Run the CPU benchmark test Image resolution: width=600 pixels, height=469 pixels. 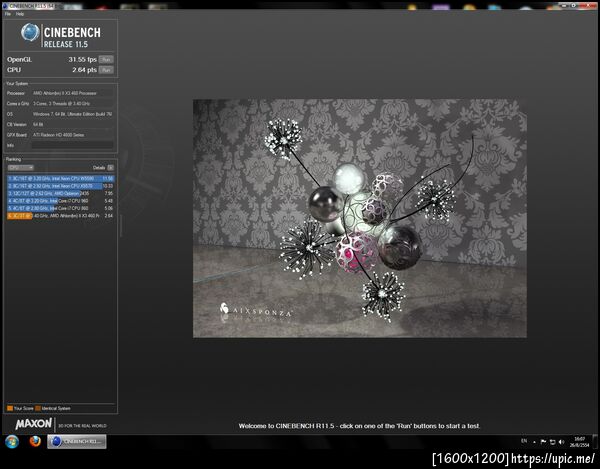coord(106,70)
